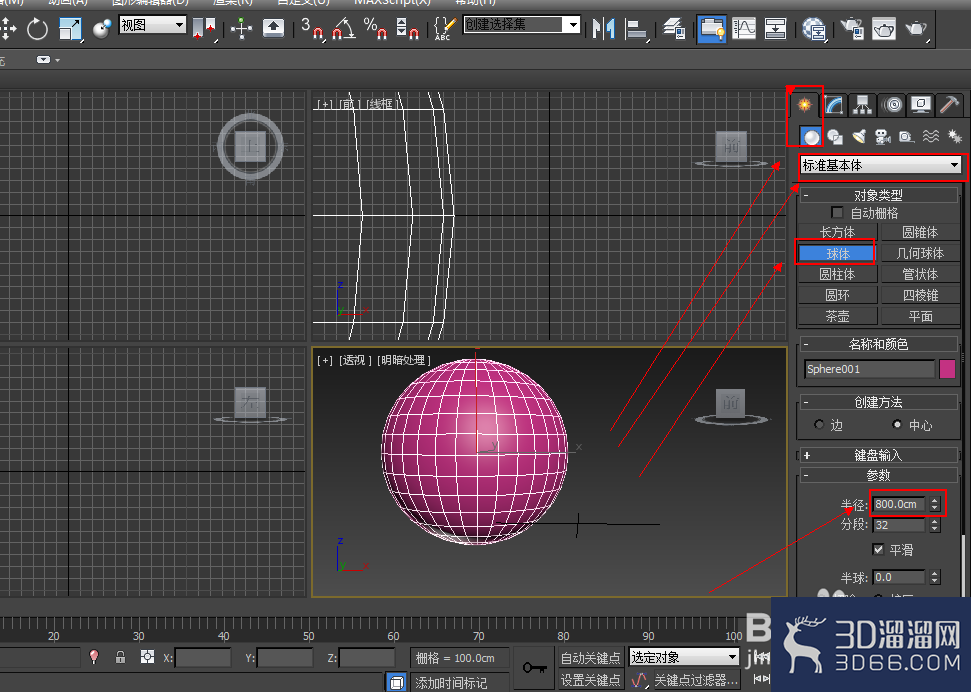The height and width of the screenshot is (692, 971).
Task: Click the 半径 value input field
Action: 898,504
